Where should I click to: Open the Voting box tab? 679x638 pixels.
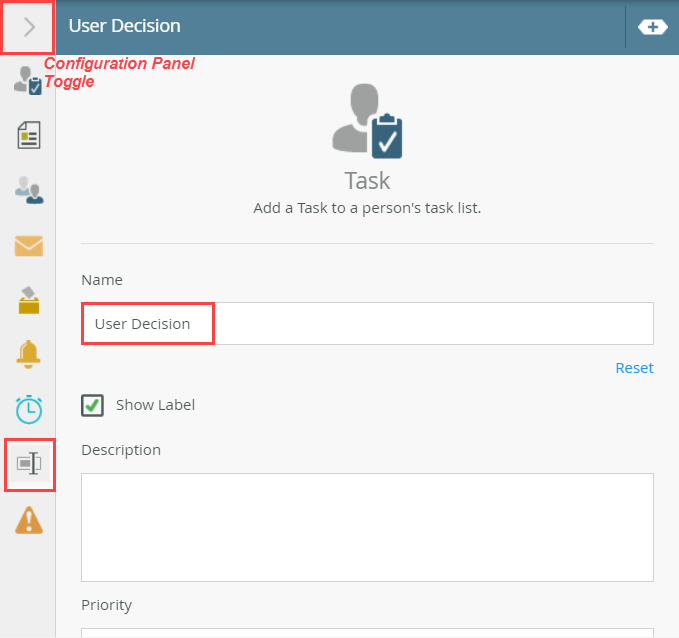coord(29,300)
